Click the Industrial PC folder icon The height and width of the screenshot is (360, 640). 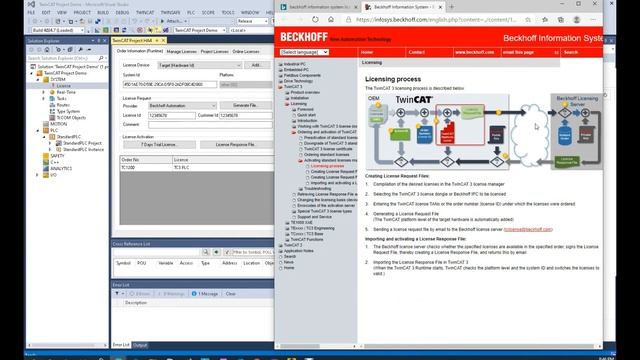click(x=280, y=64)
